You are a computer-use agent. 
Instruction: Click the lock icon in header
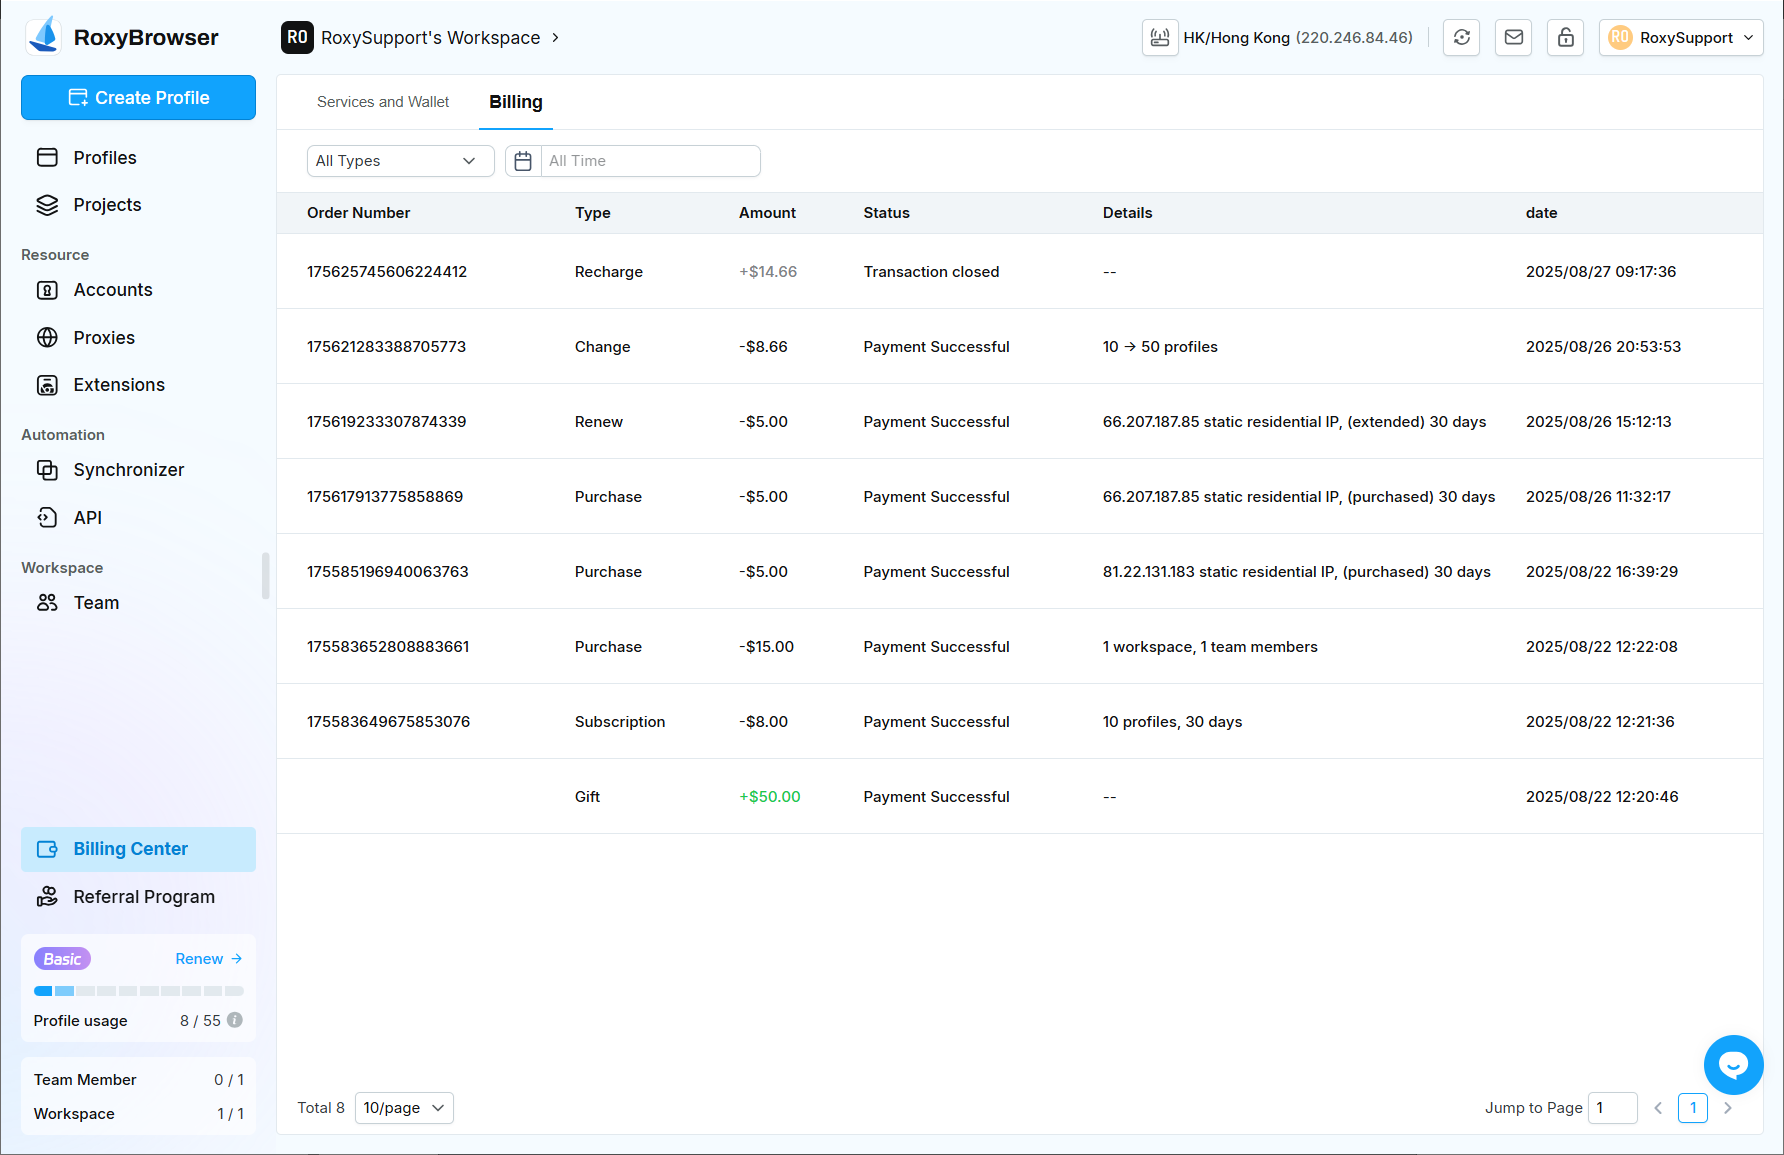(x=1565, y=38)
